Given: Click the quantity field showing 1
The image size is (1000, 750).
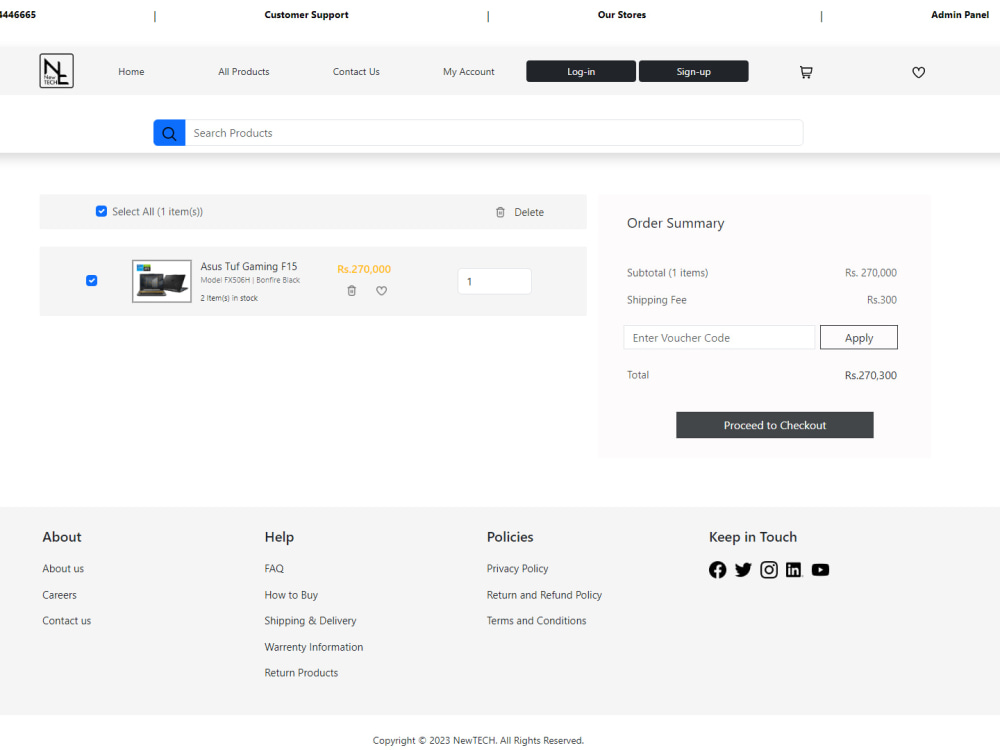Looking at the screenshot, I should (494, 281).
